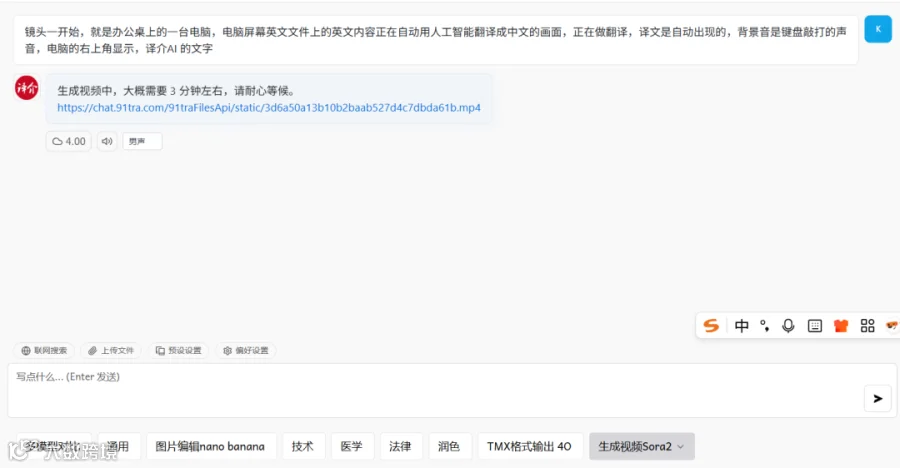The height and width of the screenshot is (468, 900).
Task: Expand the 生成视频Sora2 dropdown arrow
Action: click(x=681, y=447)
